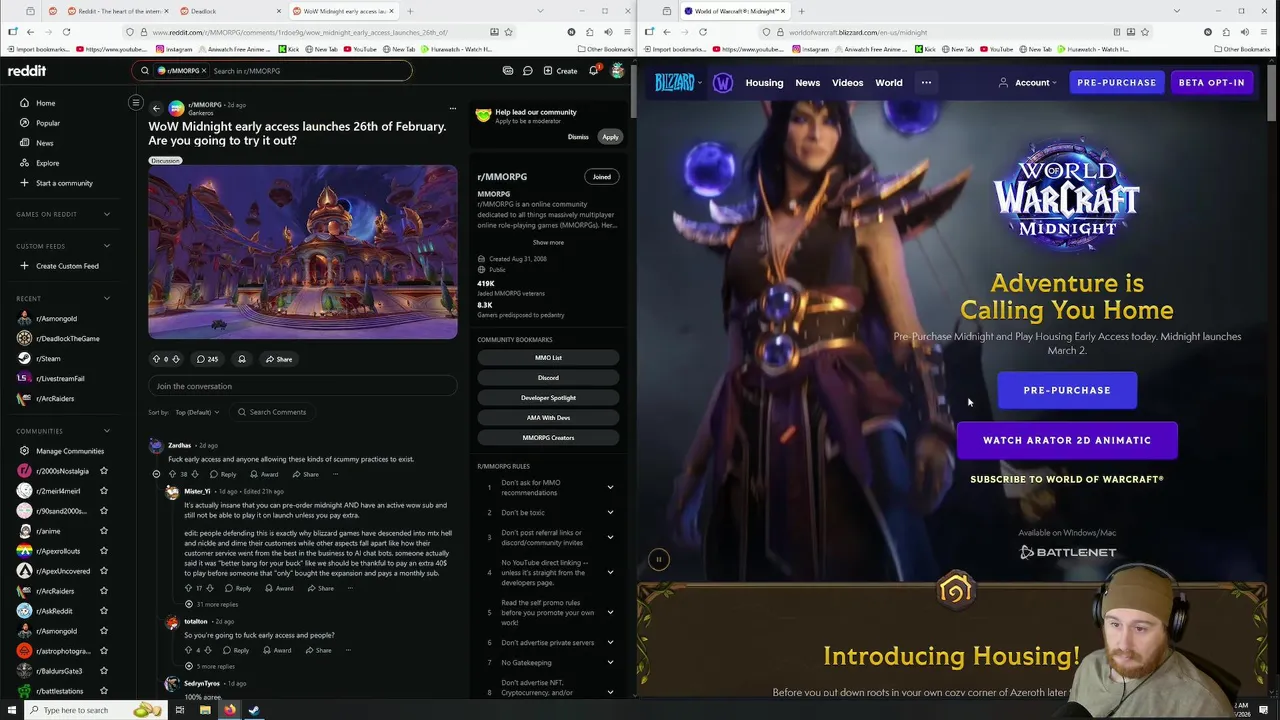Screen dimensions: 1280x720
Task: Click the Blizzard logo
Action: click(675, 83)
